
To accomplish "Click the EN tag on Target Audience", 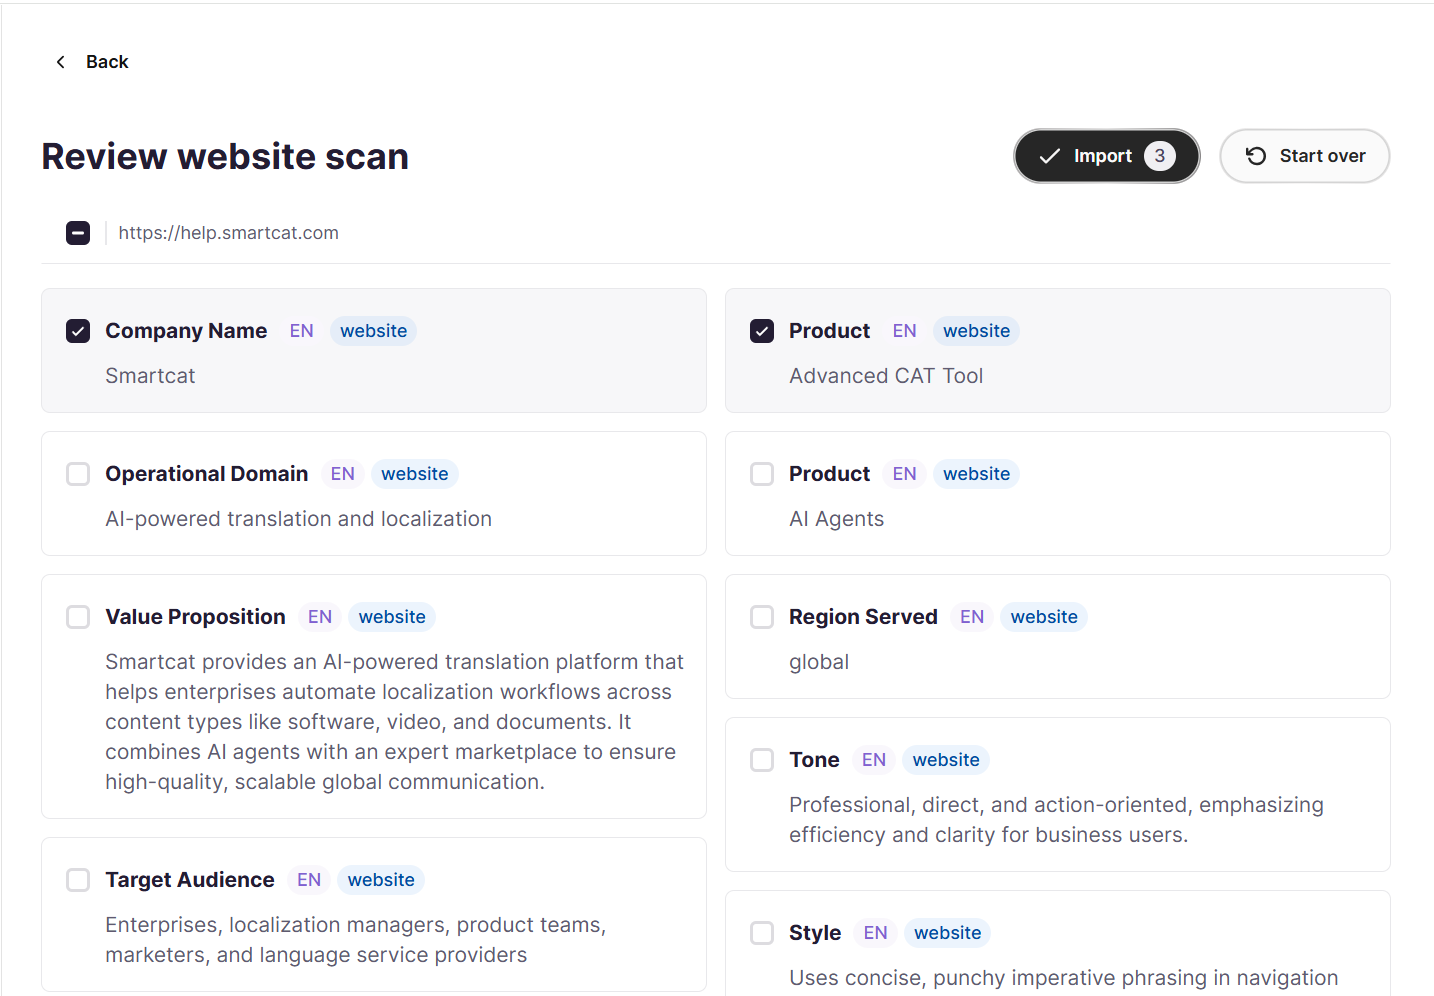I will click(309, 880).
